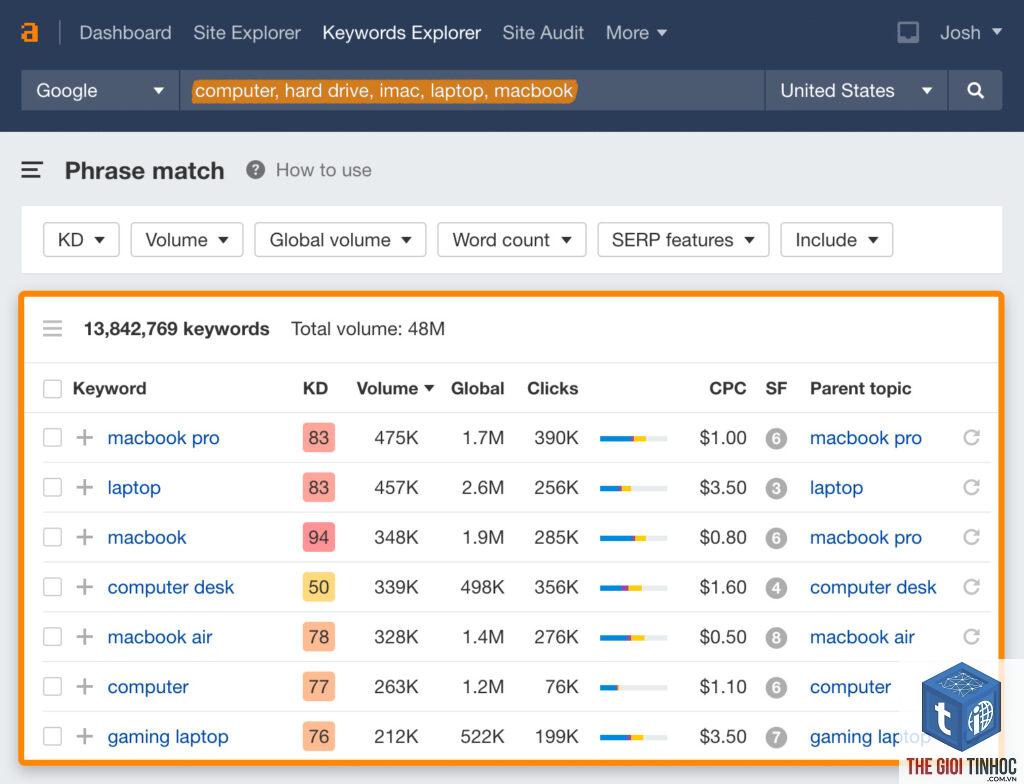Check the computer desk row checkbox
Image resolution: width=1024 pixels, height=784 pixels.
click(52, 586)
